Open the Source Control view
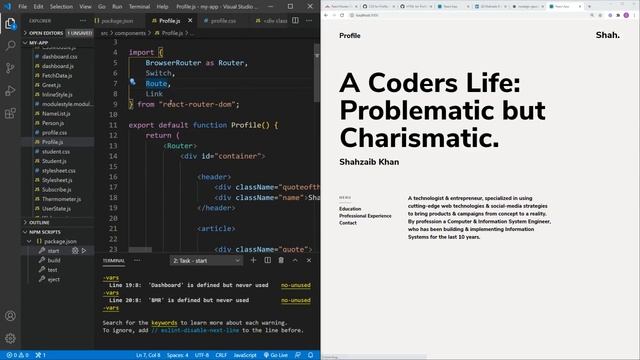 click(x=10, y=68)
